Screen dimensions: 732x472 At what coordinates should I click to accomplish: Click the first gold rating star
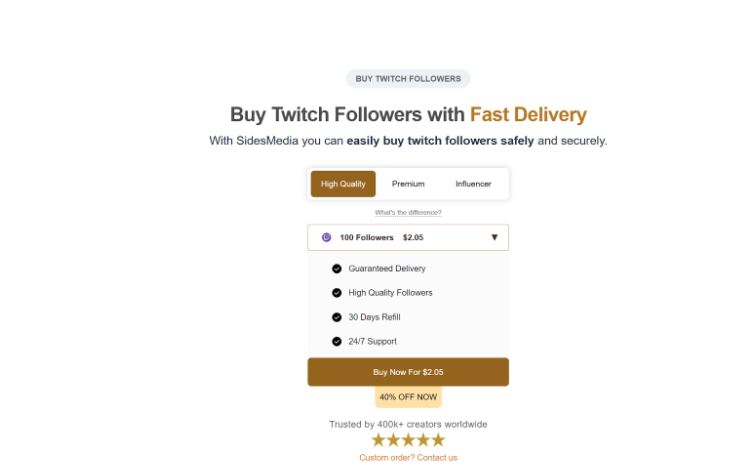pos(379,440)
